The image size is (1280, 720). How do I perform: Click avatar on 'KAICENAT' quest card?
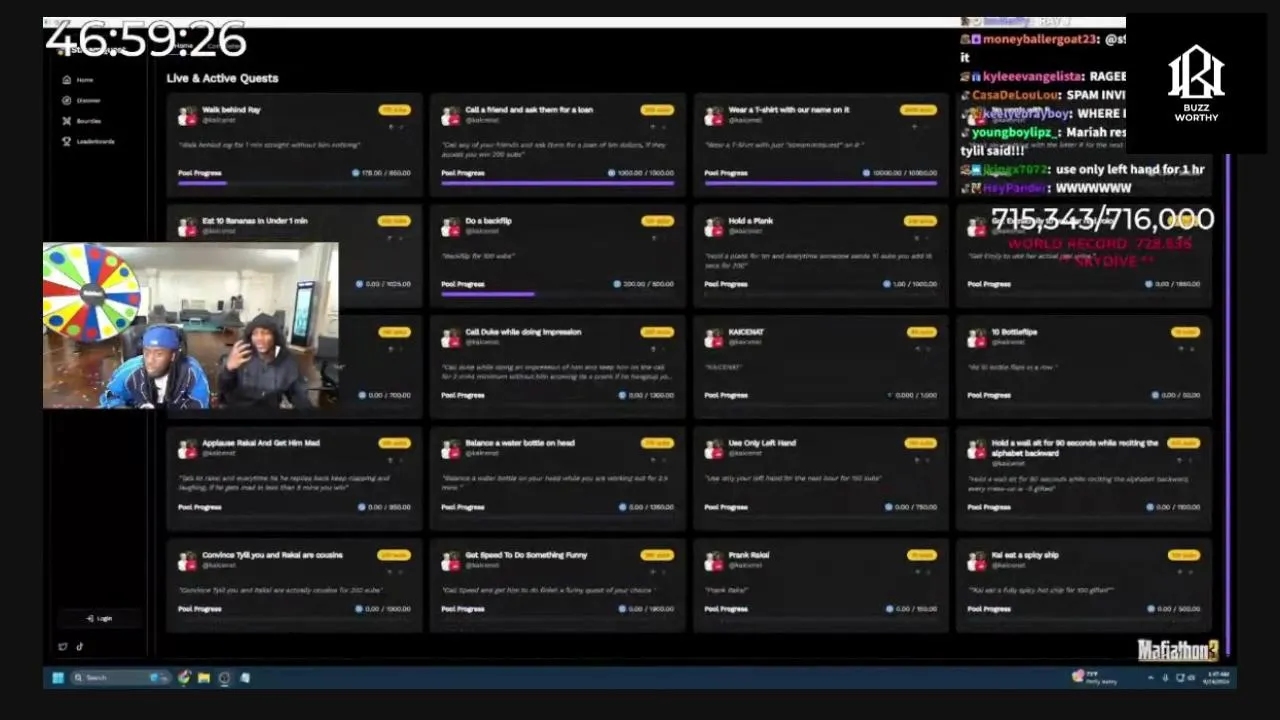713,338
